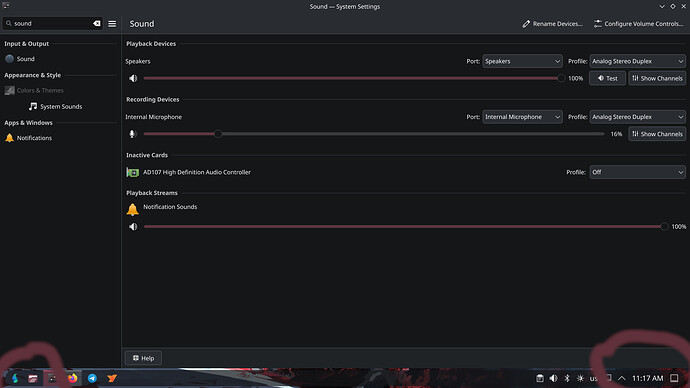690x388 pixels.
Task: Click the show desktop icon
Action: pyautogui.click(x=675, y=378)
